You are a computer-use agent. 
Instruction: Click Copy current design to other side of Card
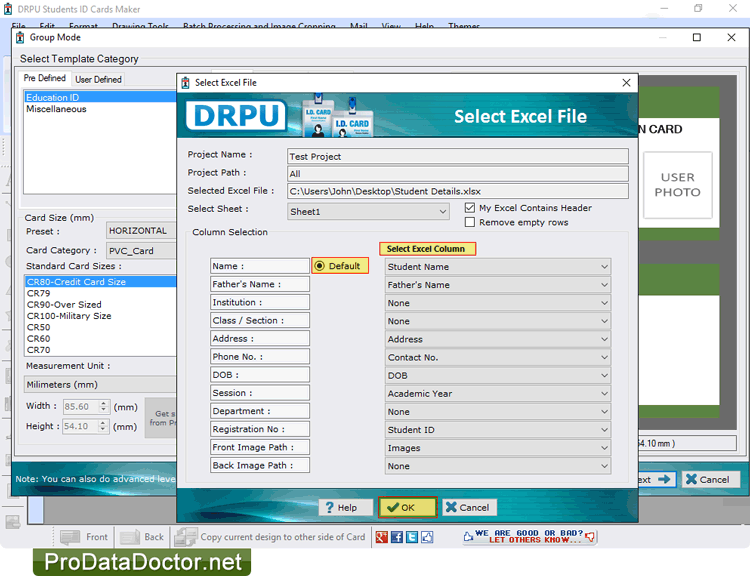(270, 537)
